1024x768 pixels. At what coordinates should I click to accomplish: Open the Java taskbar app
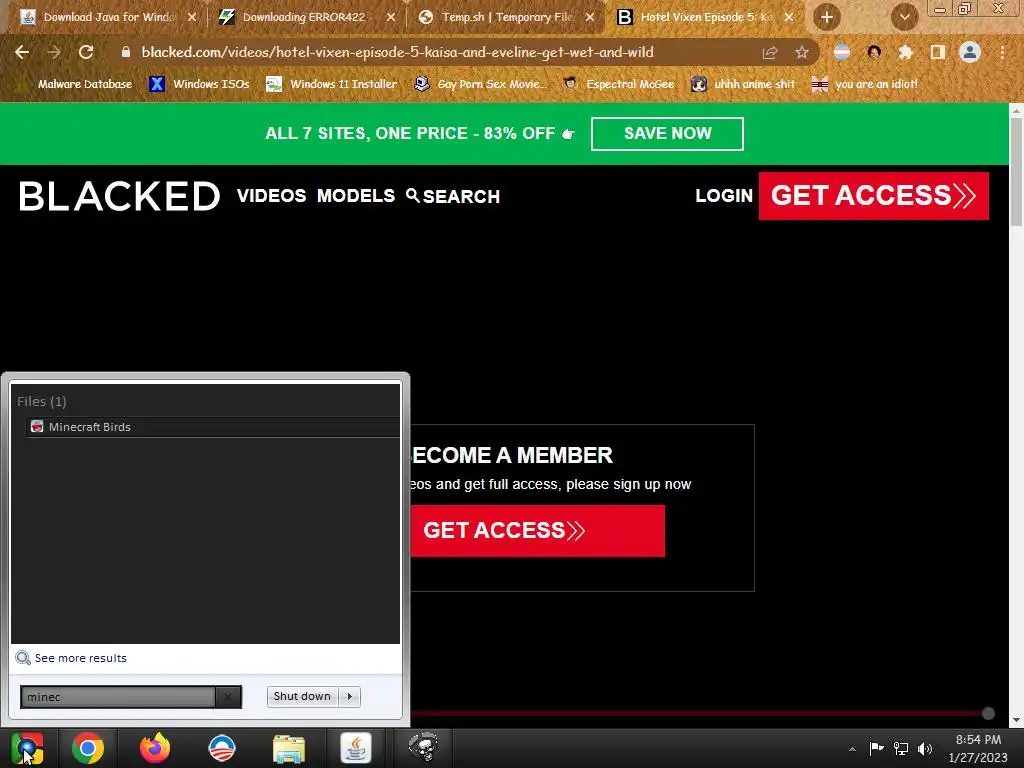356,748
